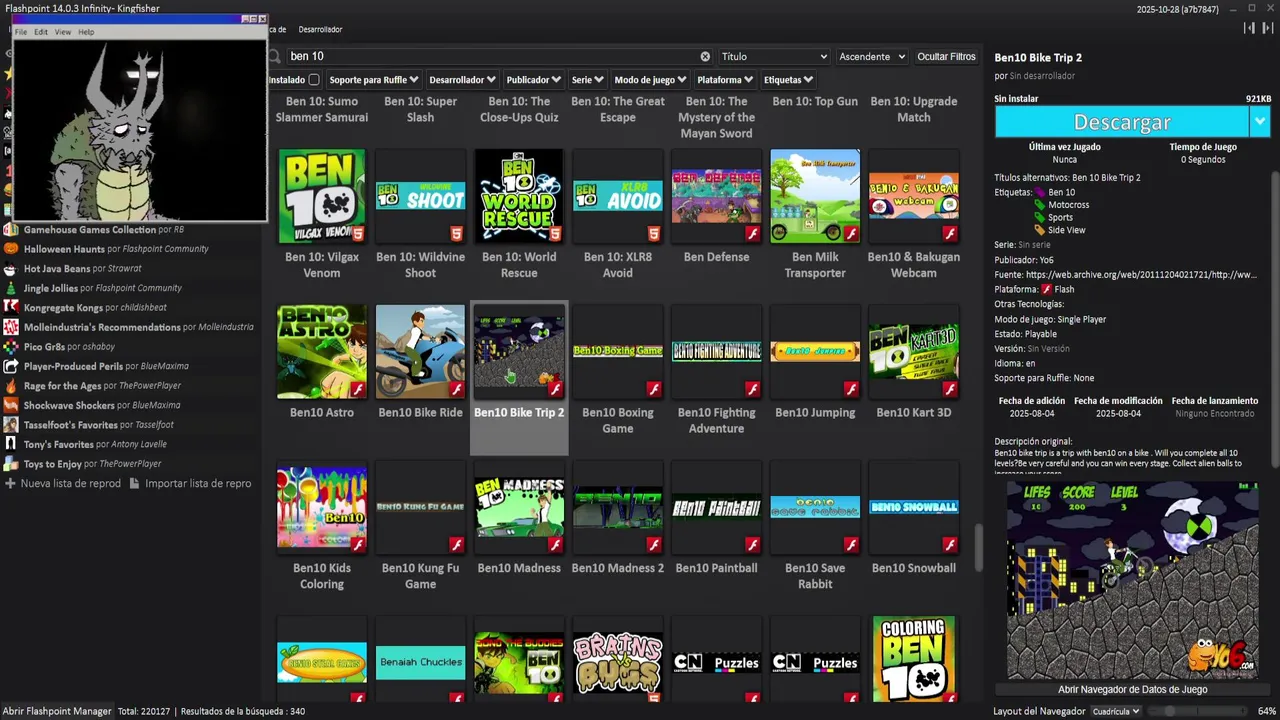
Task: Click the Ocultar Filtros button
Action: point(946,57)
